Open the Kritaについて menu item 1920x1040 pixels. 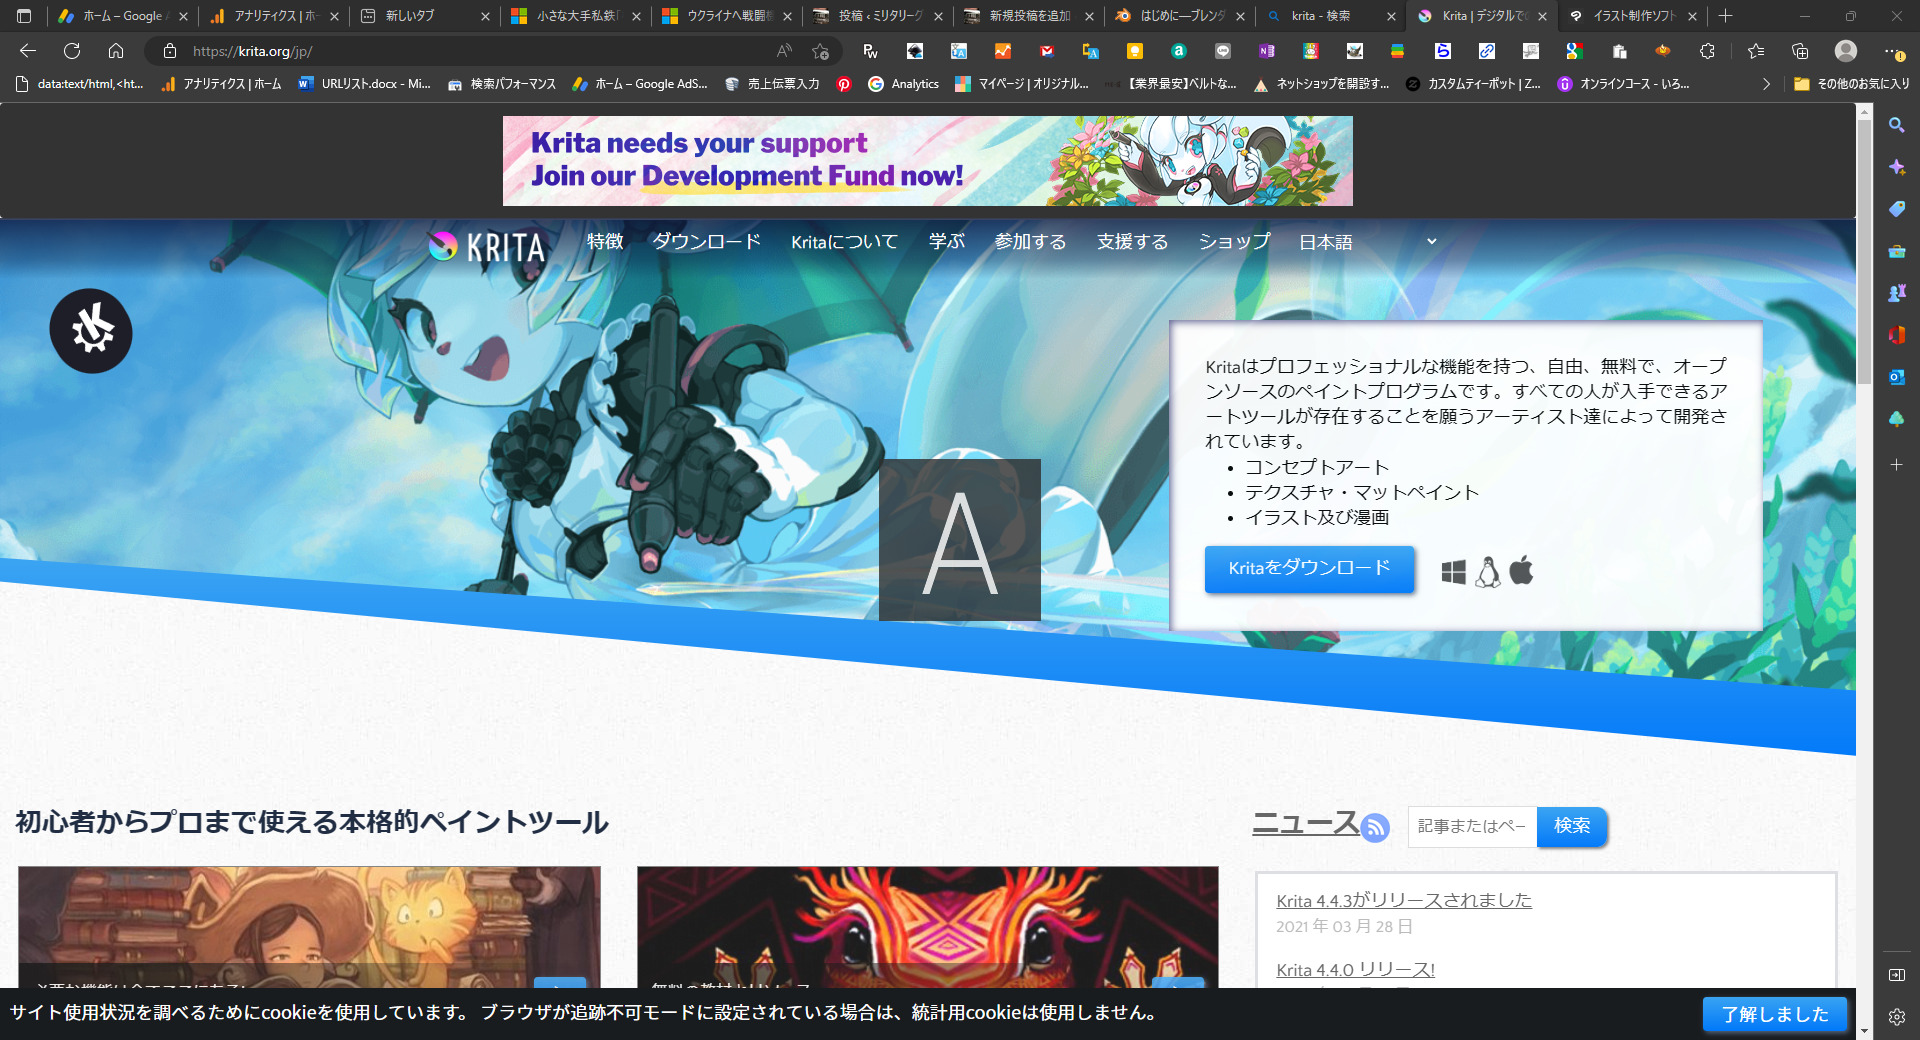(844, 242)
